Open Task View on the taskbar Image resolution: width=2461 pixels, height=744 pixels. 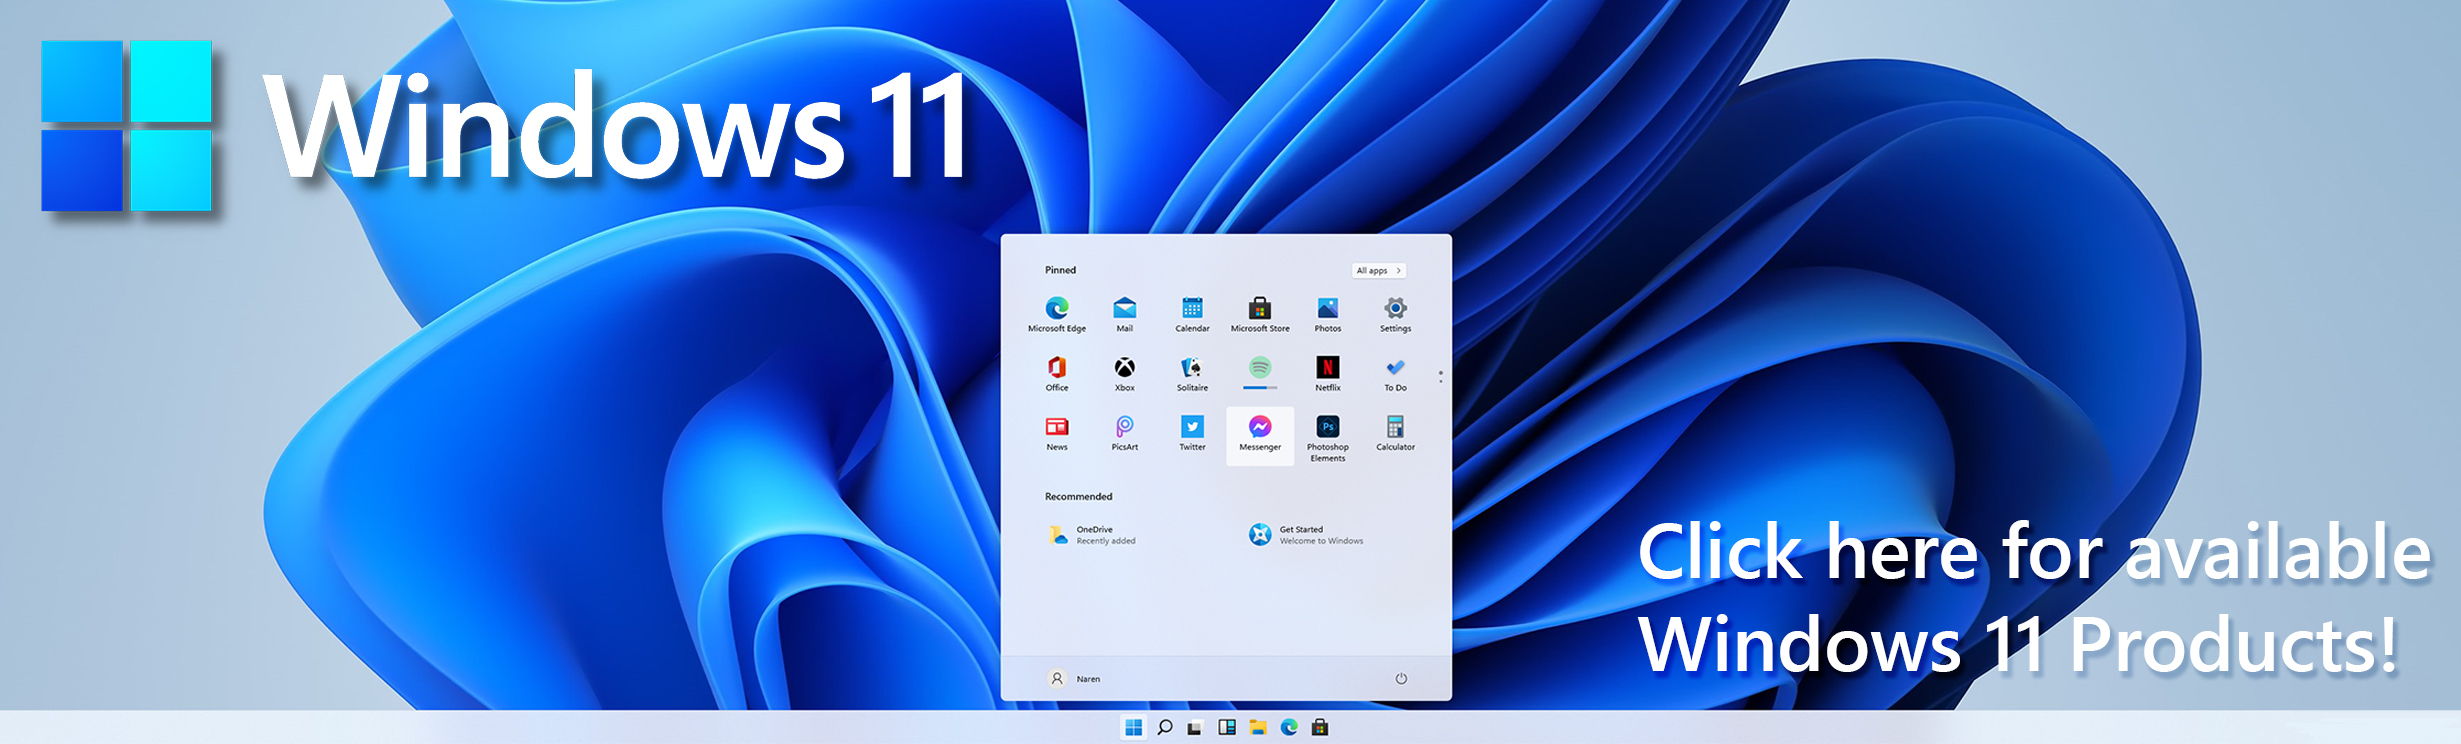[1195, 728]
